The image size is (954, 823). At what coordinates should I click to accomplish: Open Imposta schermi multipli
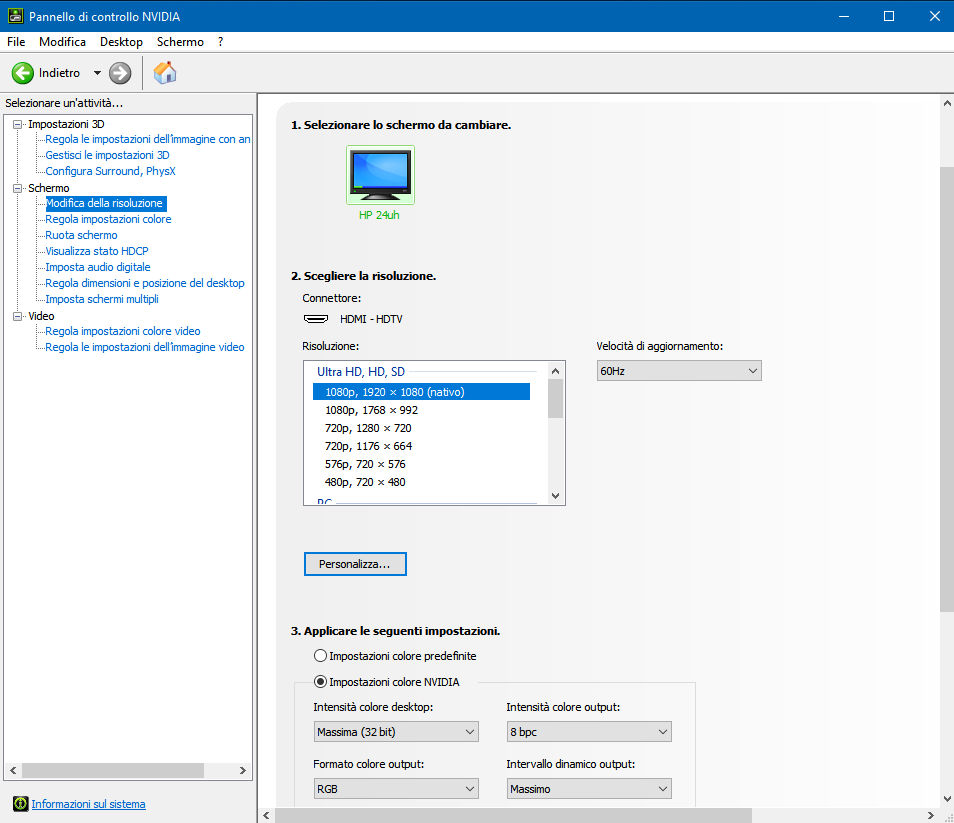tap(102, 299)
